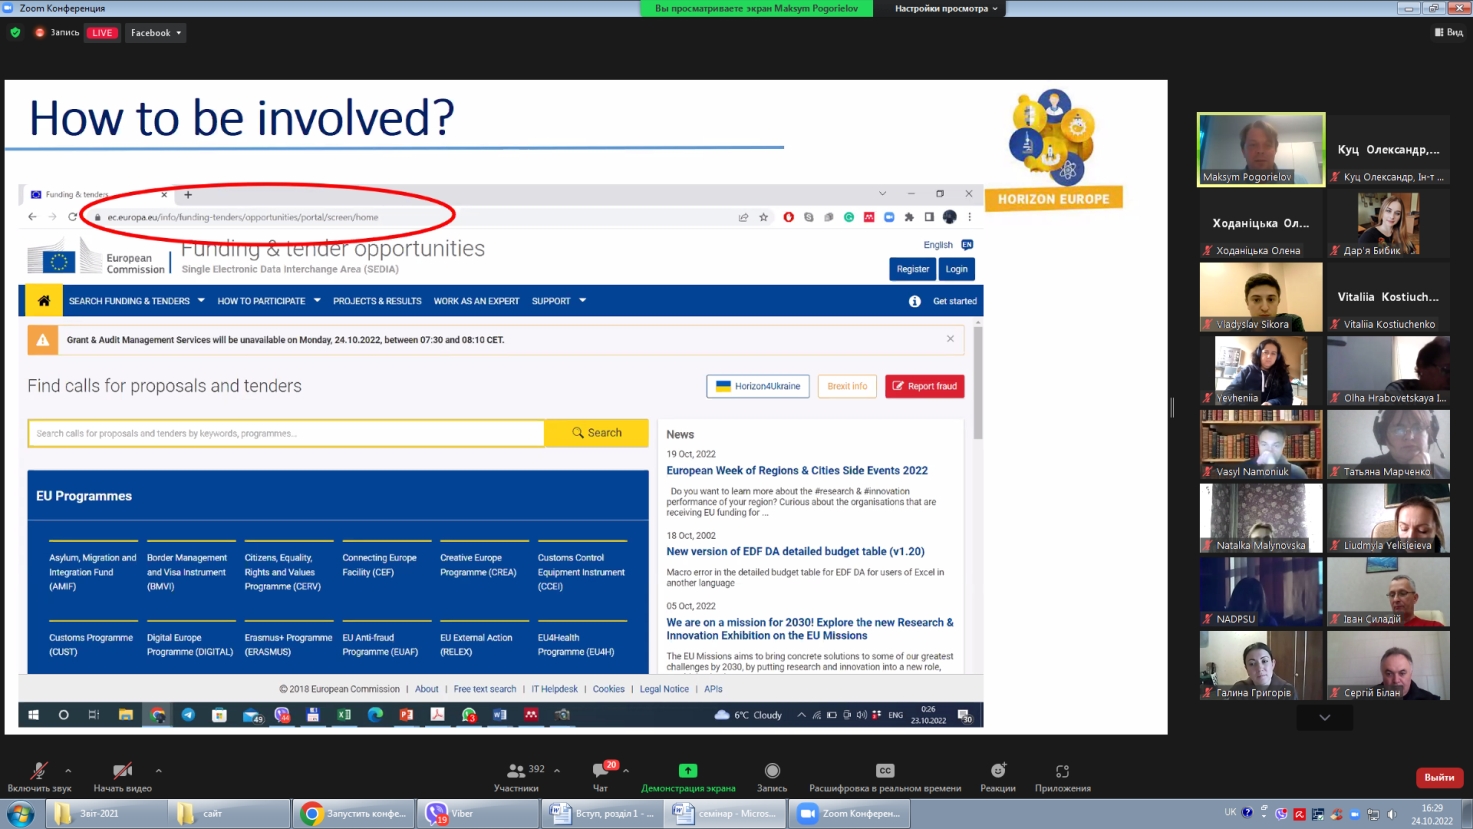
Task: Open the Реакции reactions menu
Action: (x=997, y=770)
